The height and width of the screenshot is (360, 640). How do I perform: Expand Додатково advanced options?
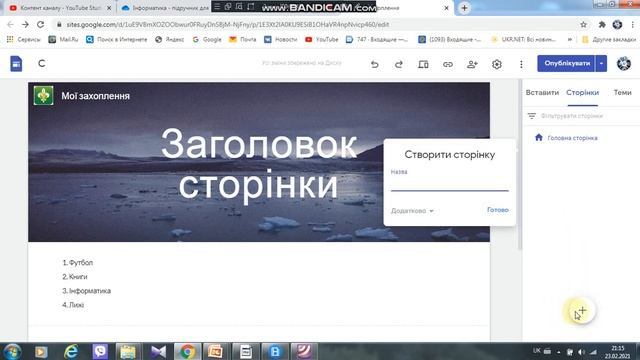tap(412, 211)
